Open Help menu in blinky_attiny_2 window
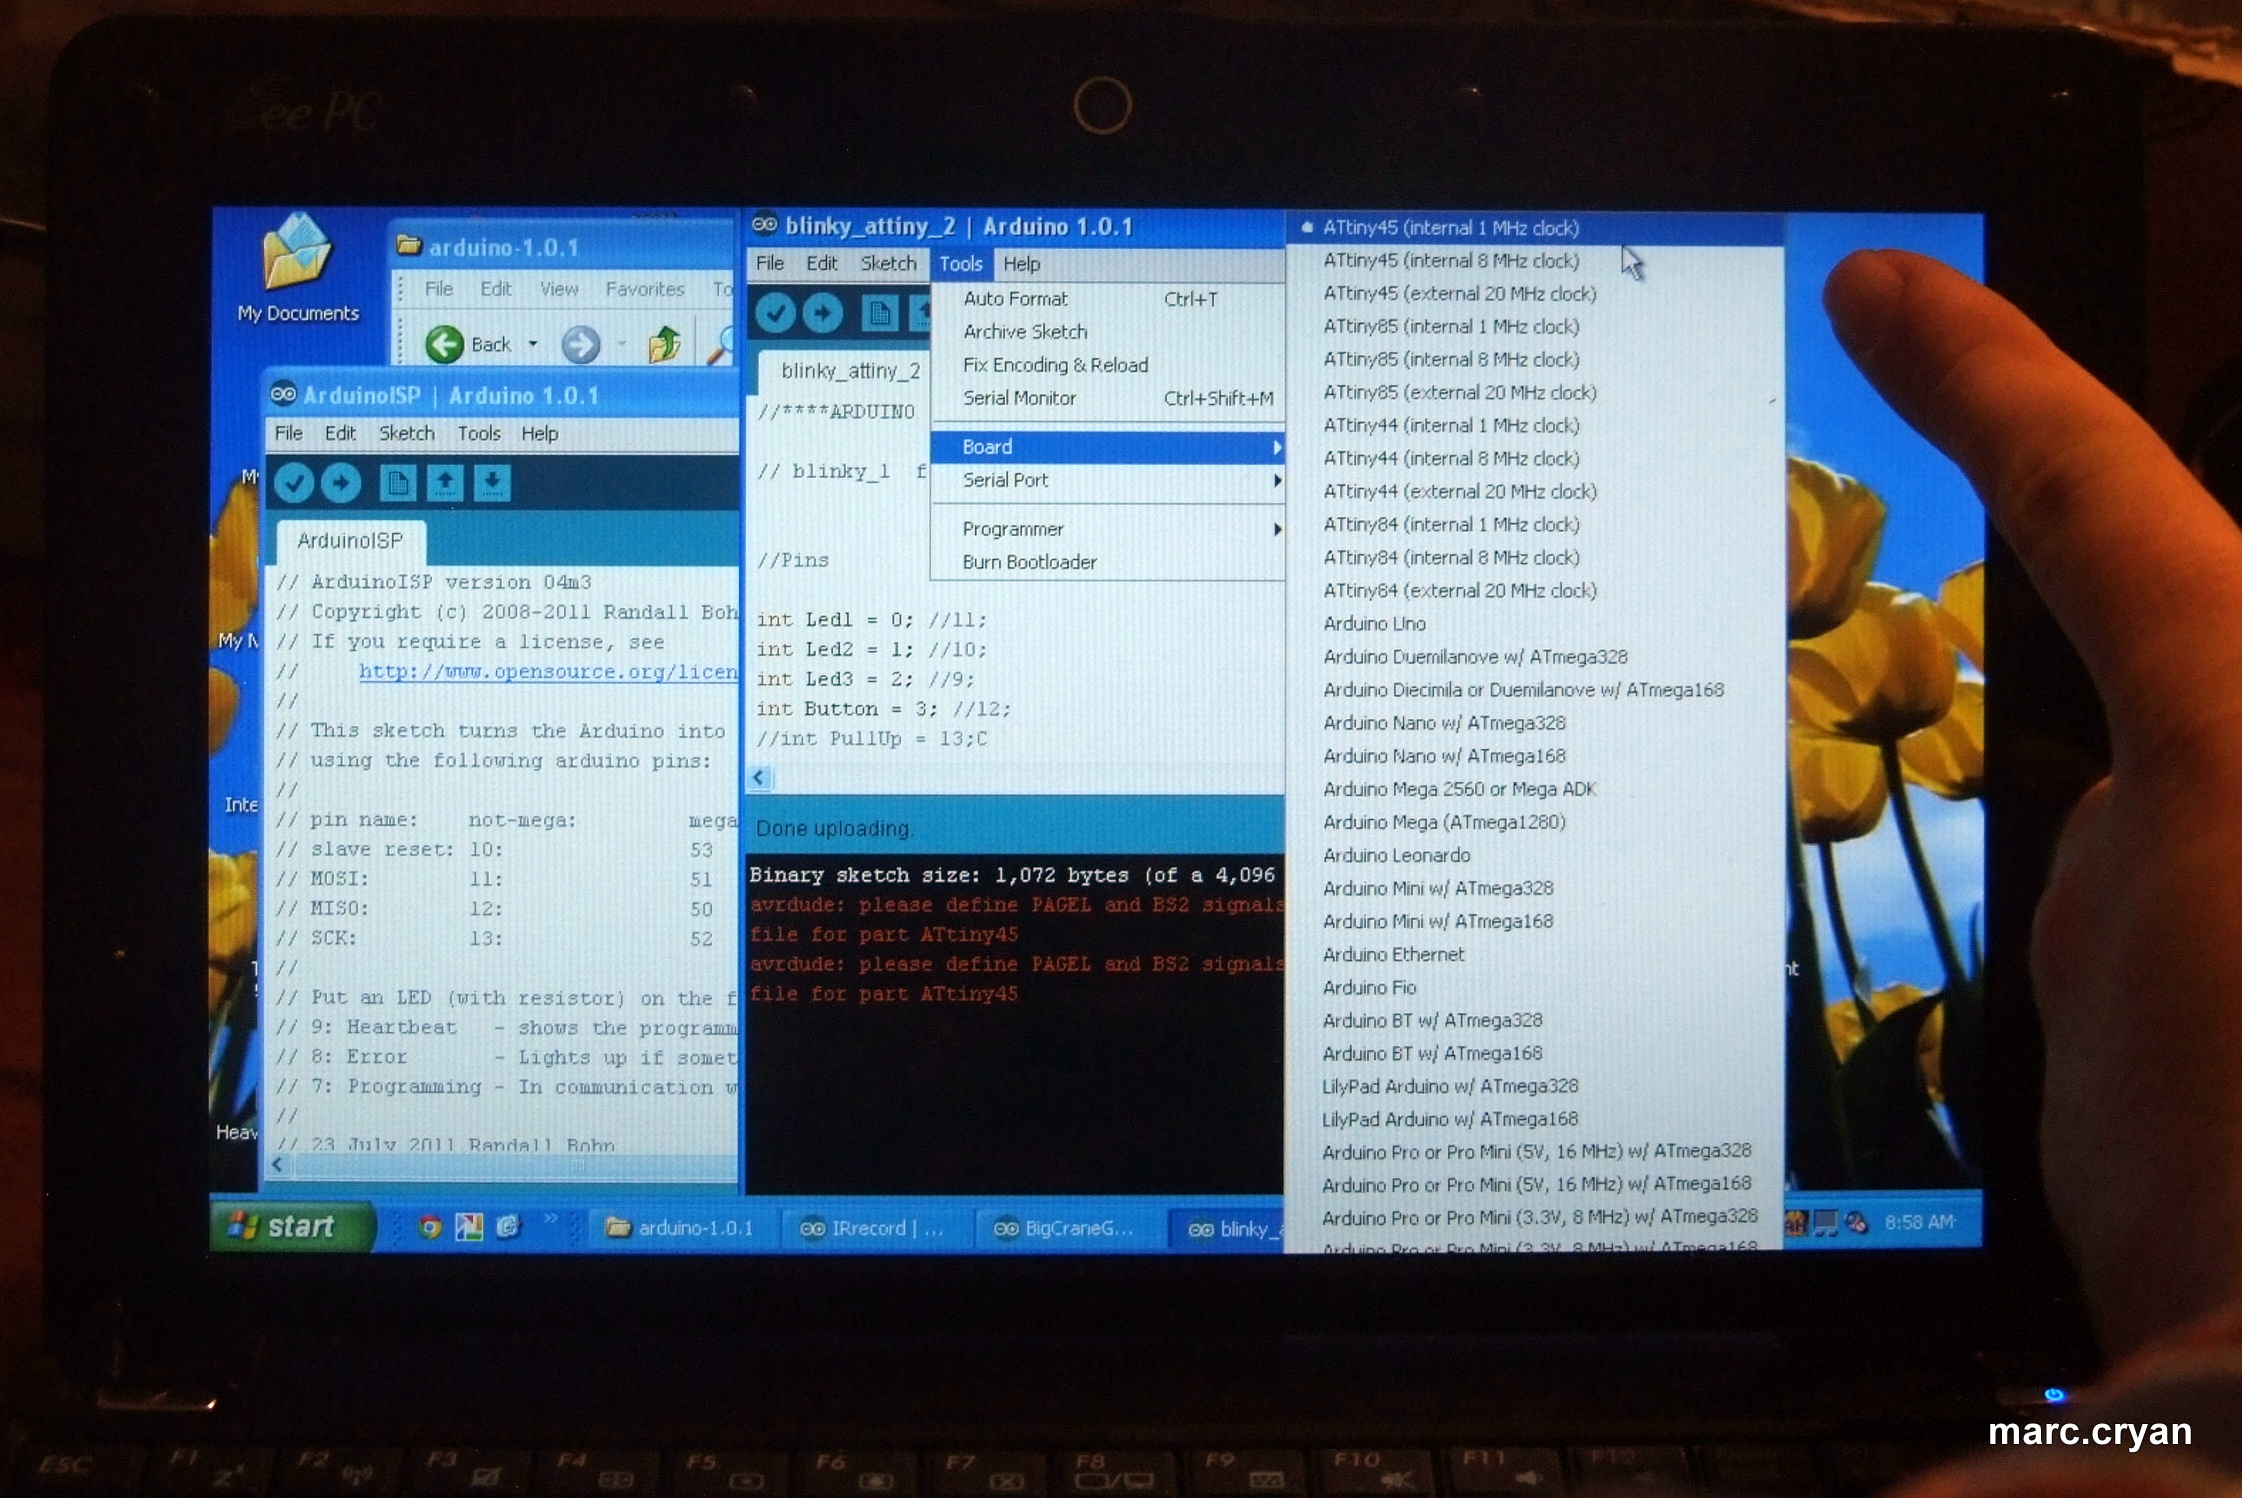 click(1022, 264)
